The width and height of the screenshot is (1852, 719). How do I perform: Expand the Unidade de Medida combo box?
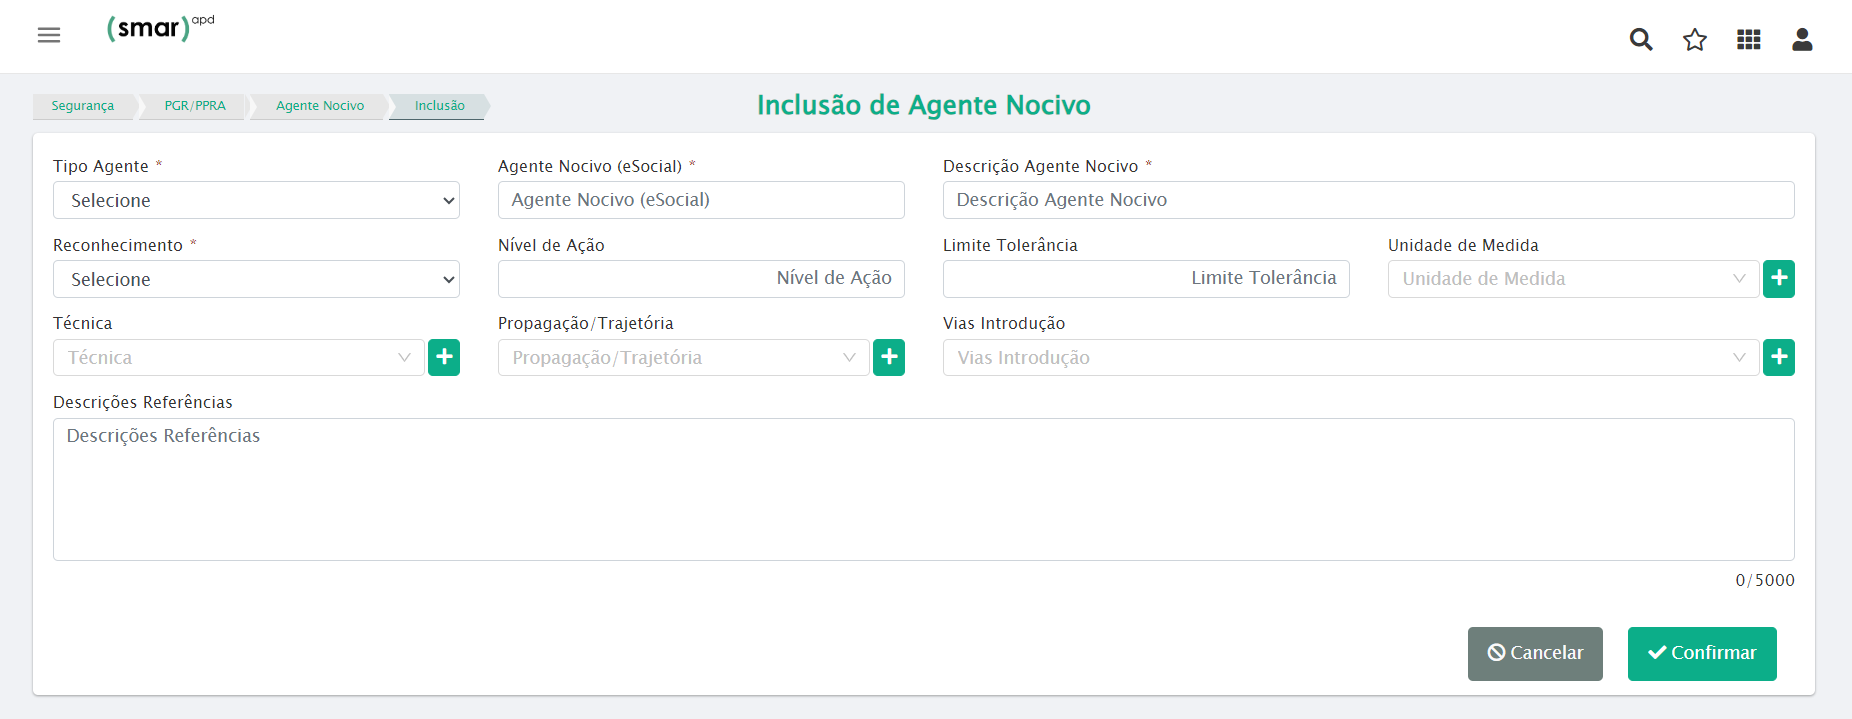1572,279
